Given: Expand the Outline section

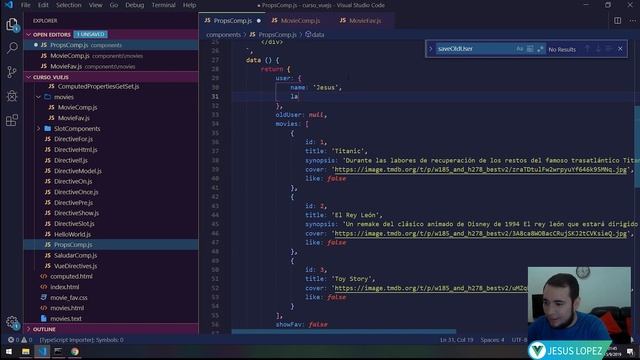Looking at the screenshot, I should pyautogui.click(x=29, y=329).
